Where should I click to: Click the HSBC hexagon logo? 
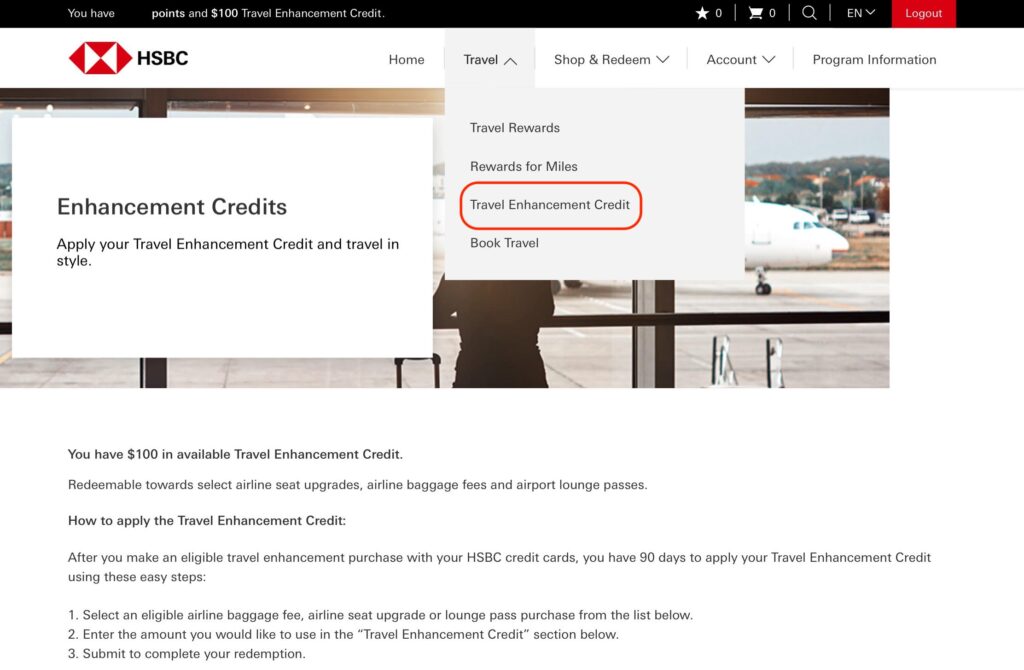click(100, 59)
